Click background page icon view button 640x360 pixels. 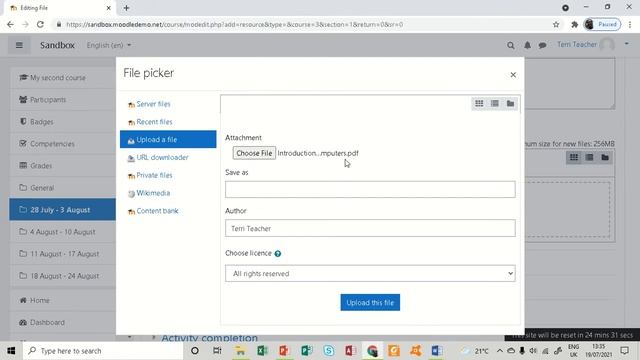tap(574, 158)
